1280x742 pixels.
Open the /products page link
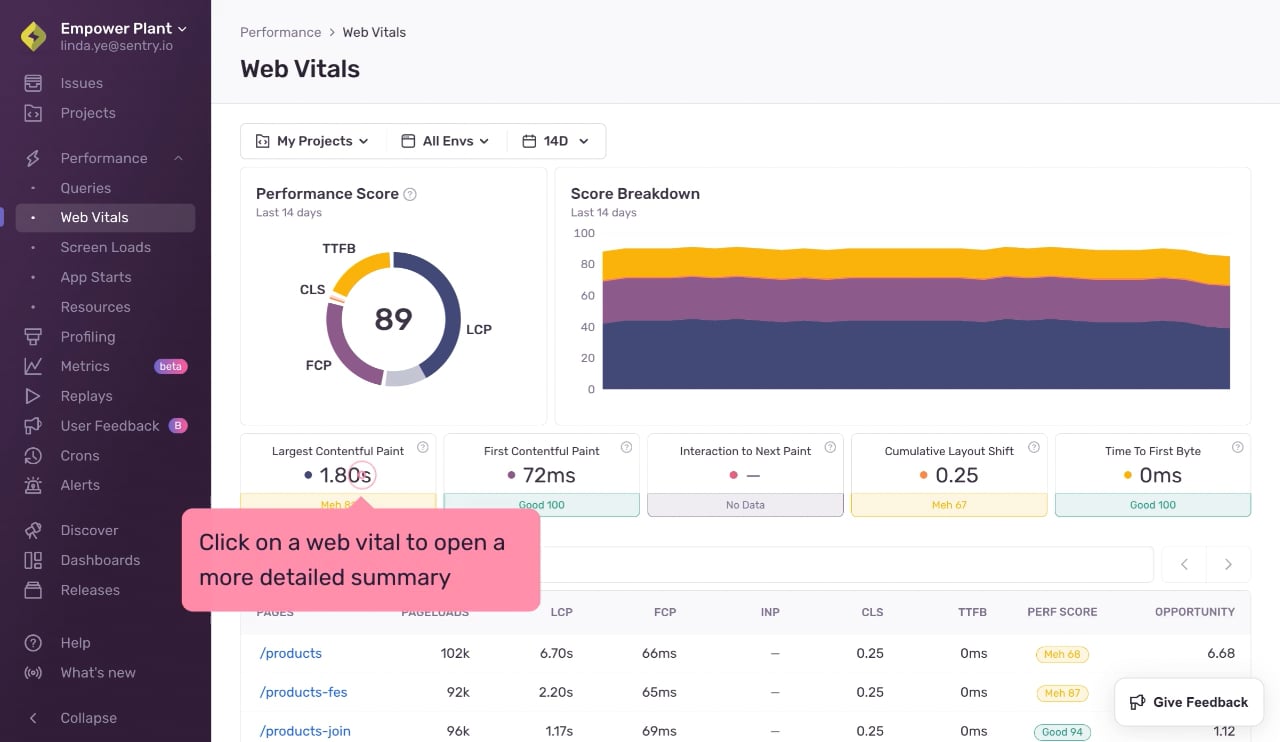291,653
